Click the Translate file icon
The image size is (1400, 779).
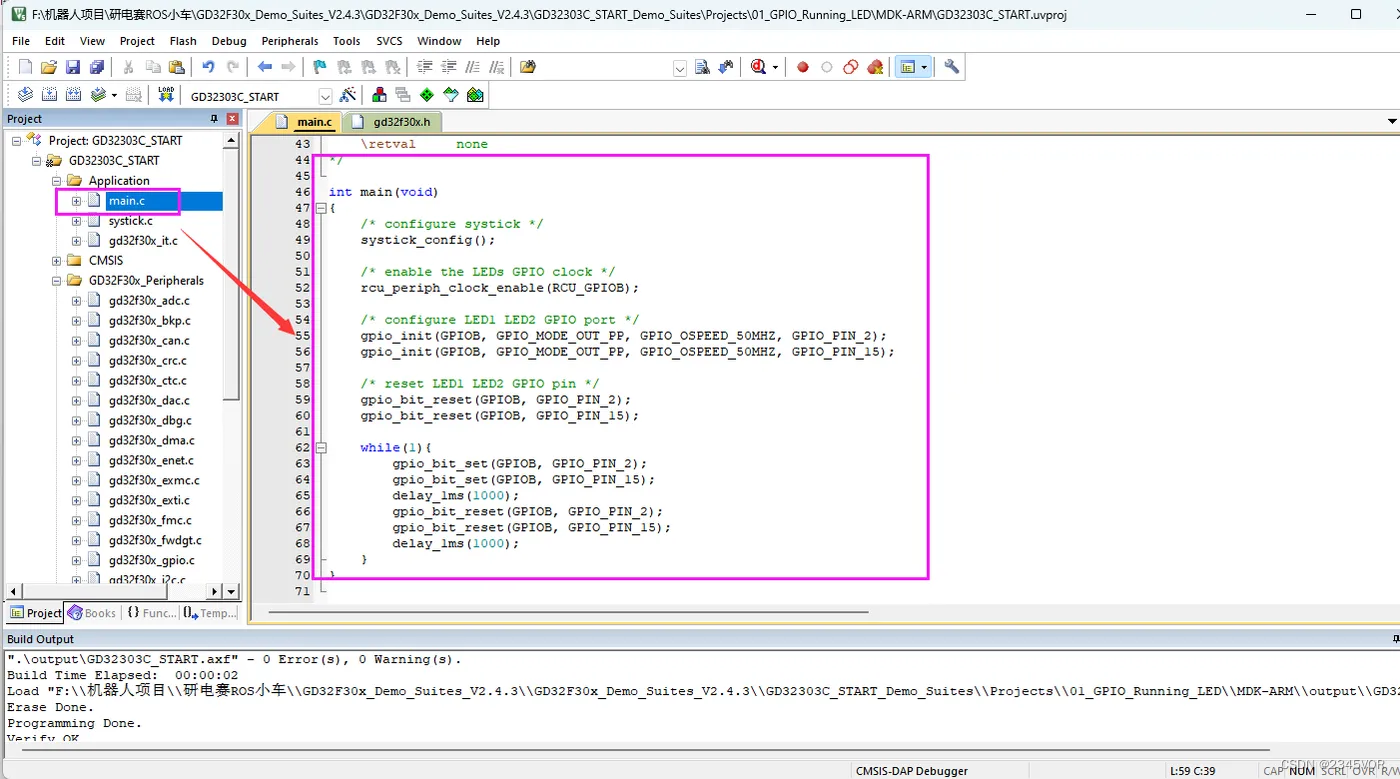25,95
